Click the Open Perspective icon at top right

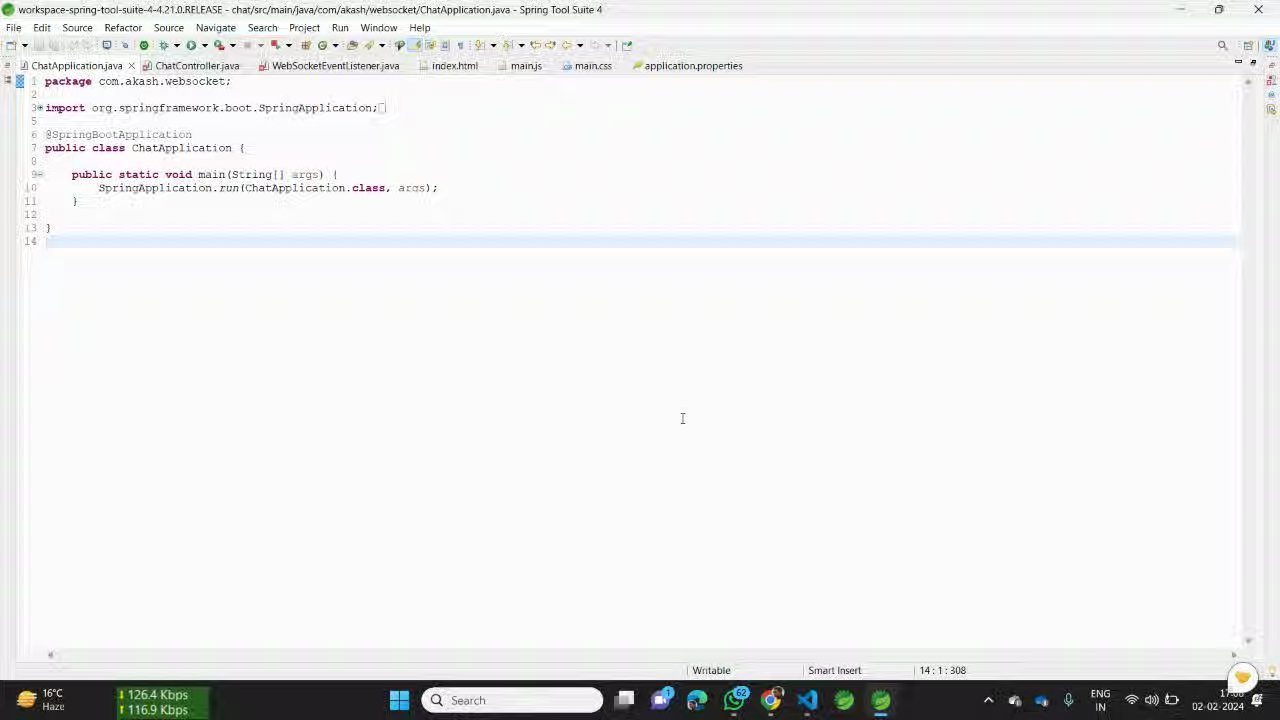pyautogui.click(x=1248, y=45)
